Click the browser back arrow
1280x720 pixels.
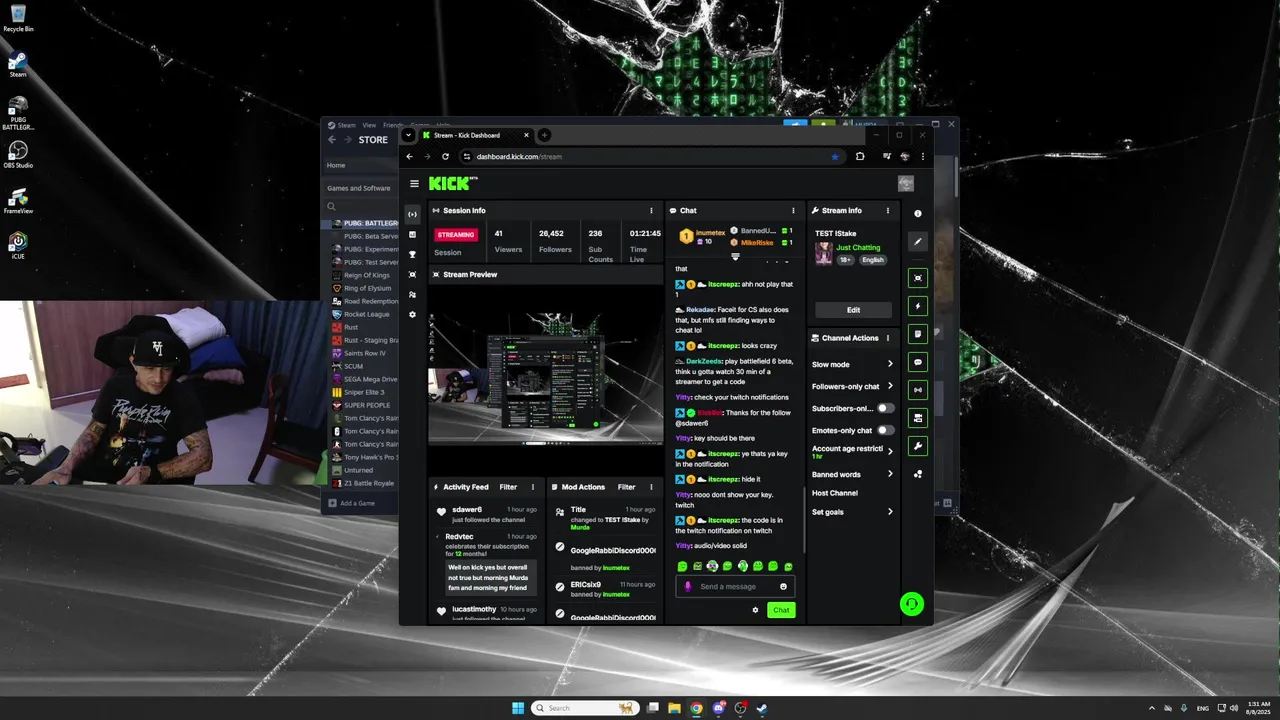pos(409,156)
